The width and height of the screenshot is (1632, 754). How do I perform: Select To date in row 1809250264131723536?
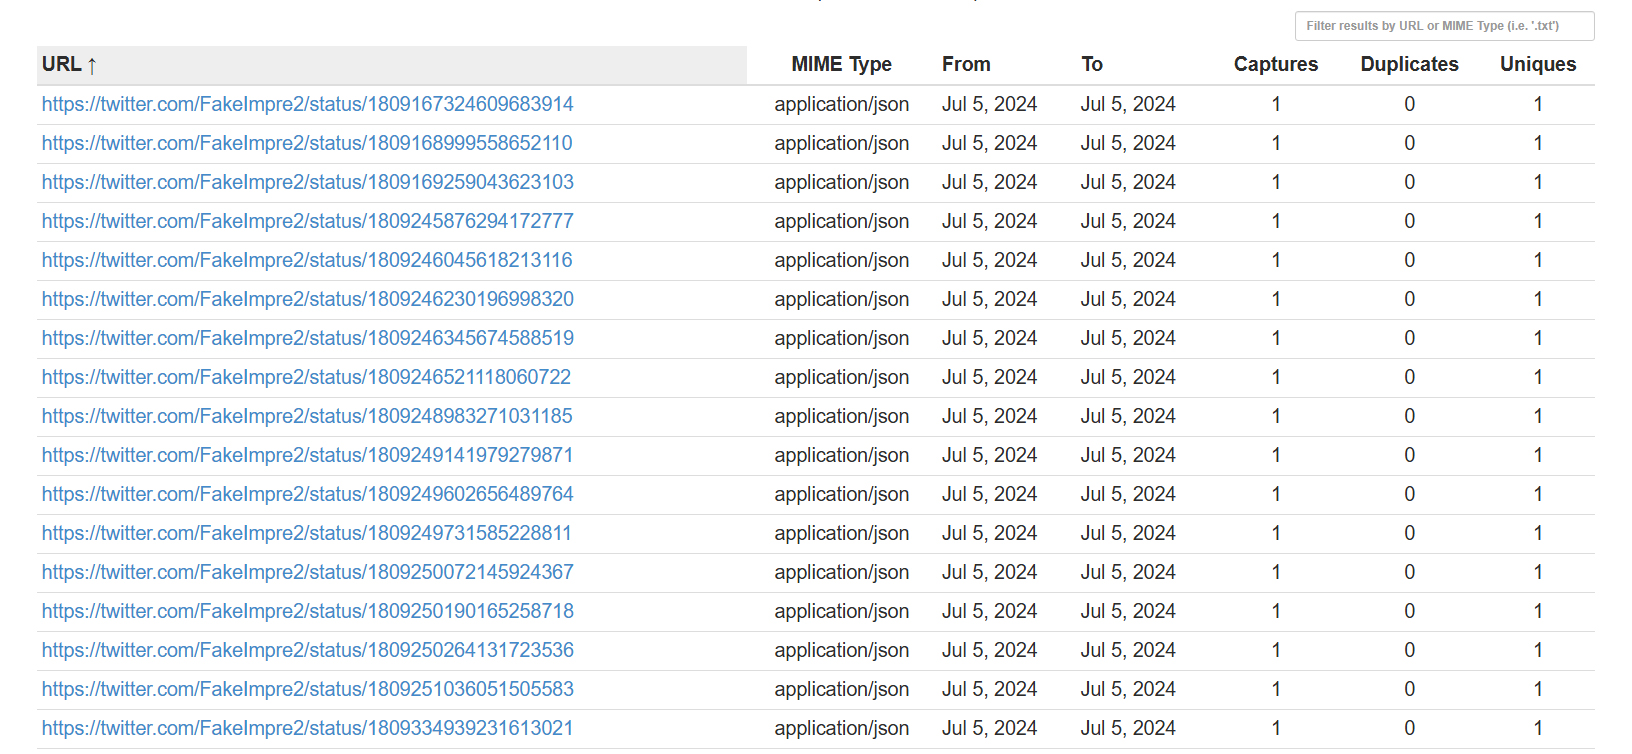click(1128, 650)
